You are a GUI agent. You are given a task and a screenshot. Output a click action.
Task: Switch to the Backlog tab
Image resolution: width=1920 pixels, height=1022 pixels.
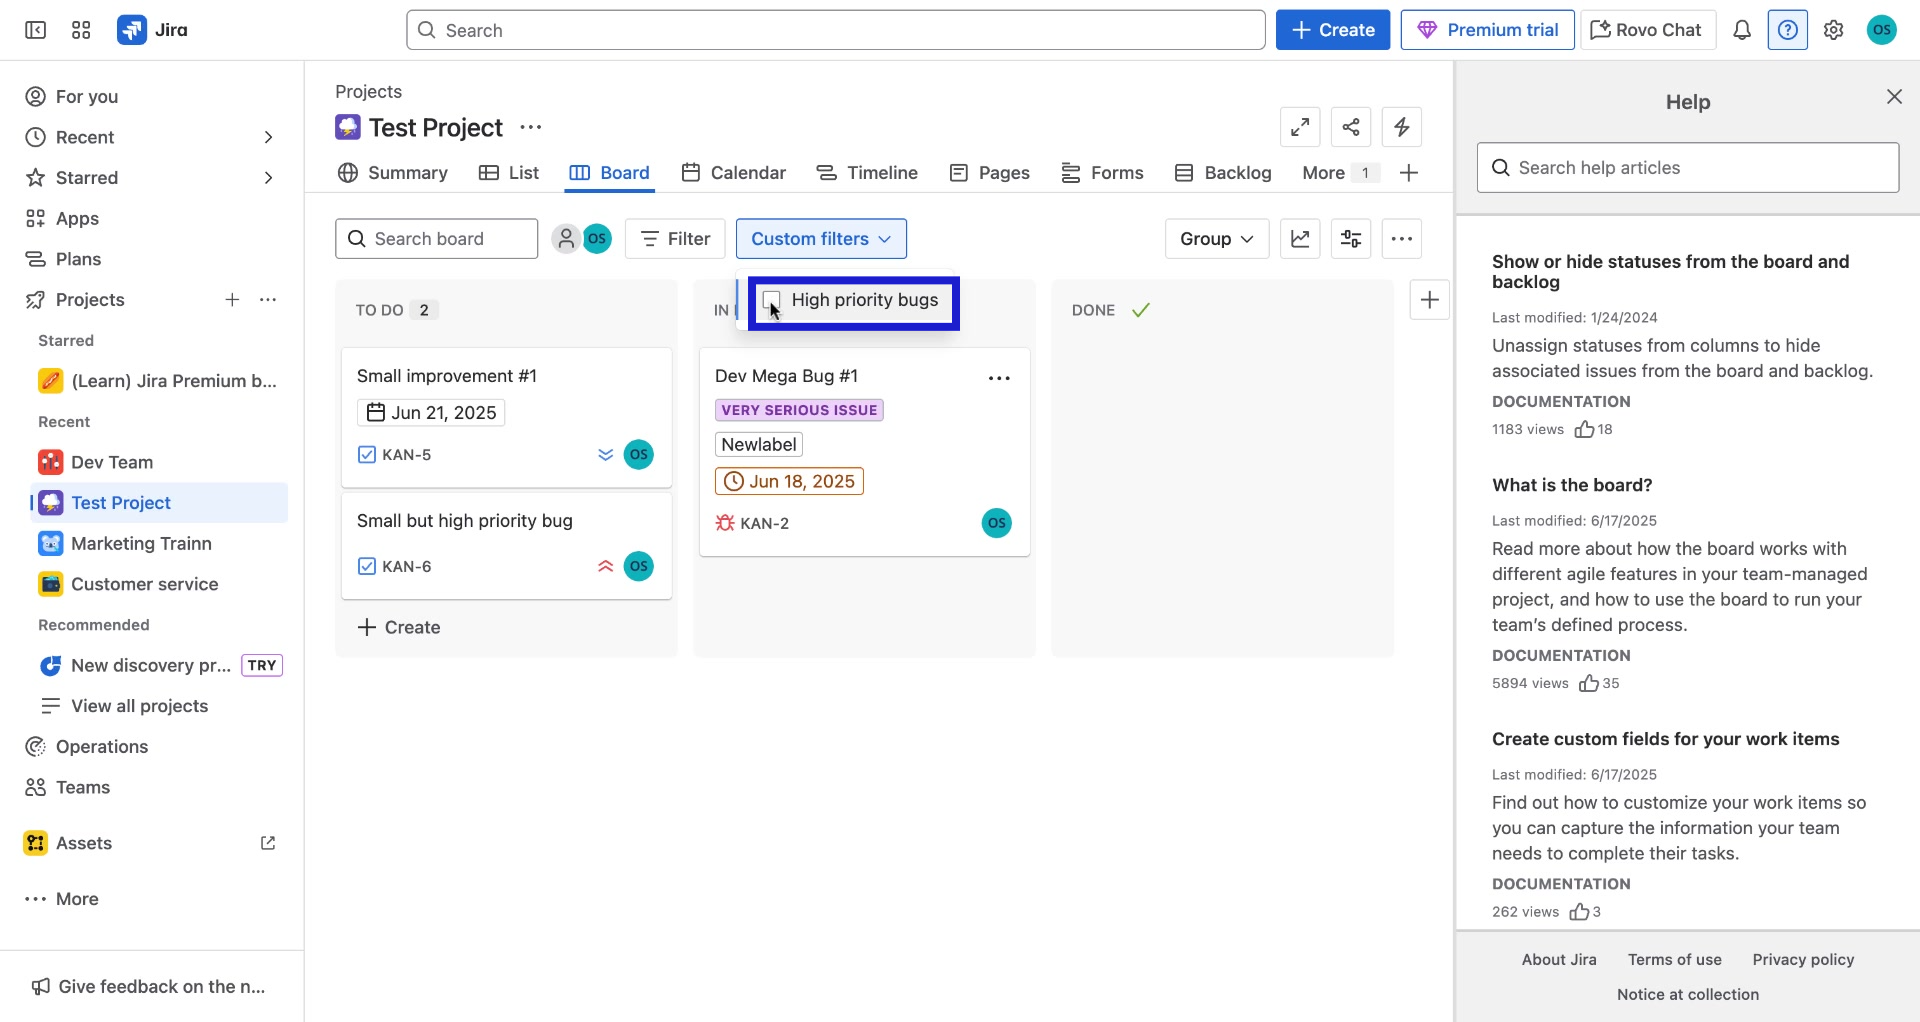click(1223, 173)
